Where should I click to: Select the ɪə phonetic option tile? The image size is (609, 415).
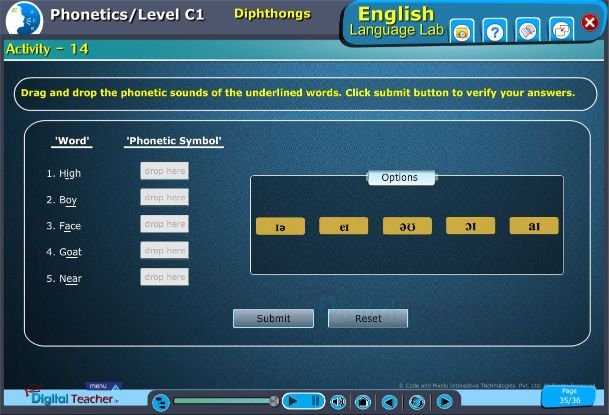pyautogui.click(x=280, y=226)
